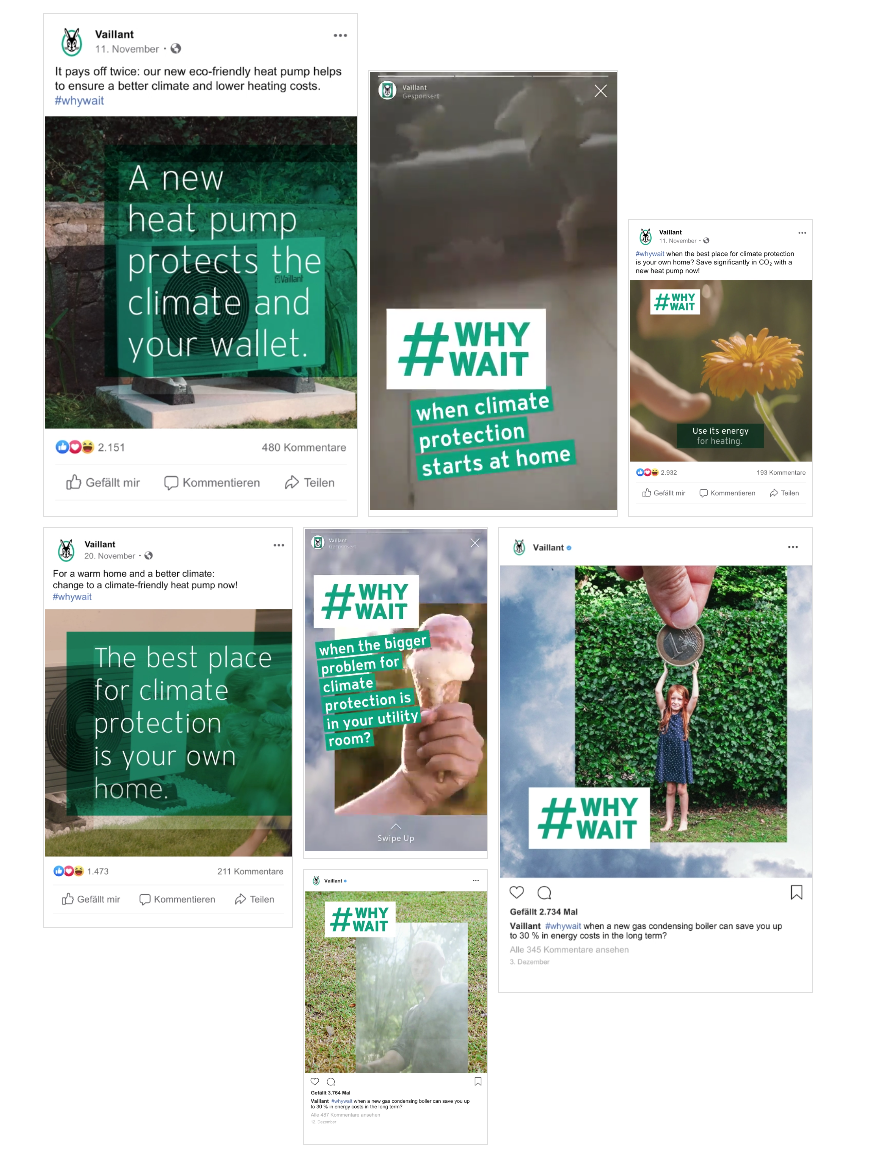This screenshot has height=1164, width=895.
Task: Click the Gefällt mir thumbs-up on the 2.151 reactions post
Action: [102, 483]
